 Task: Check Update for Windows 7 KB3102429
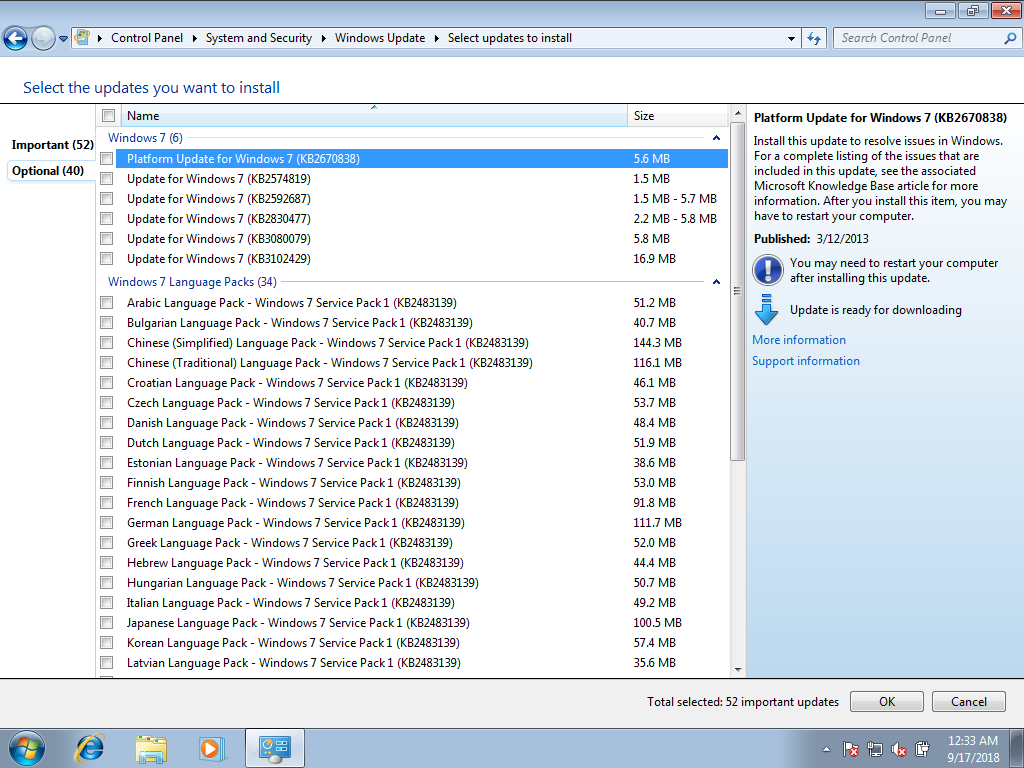pyautogui.click(x=106, y=259)
